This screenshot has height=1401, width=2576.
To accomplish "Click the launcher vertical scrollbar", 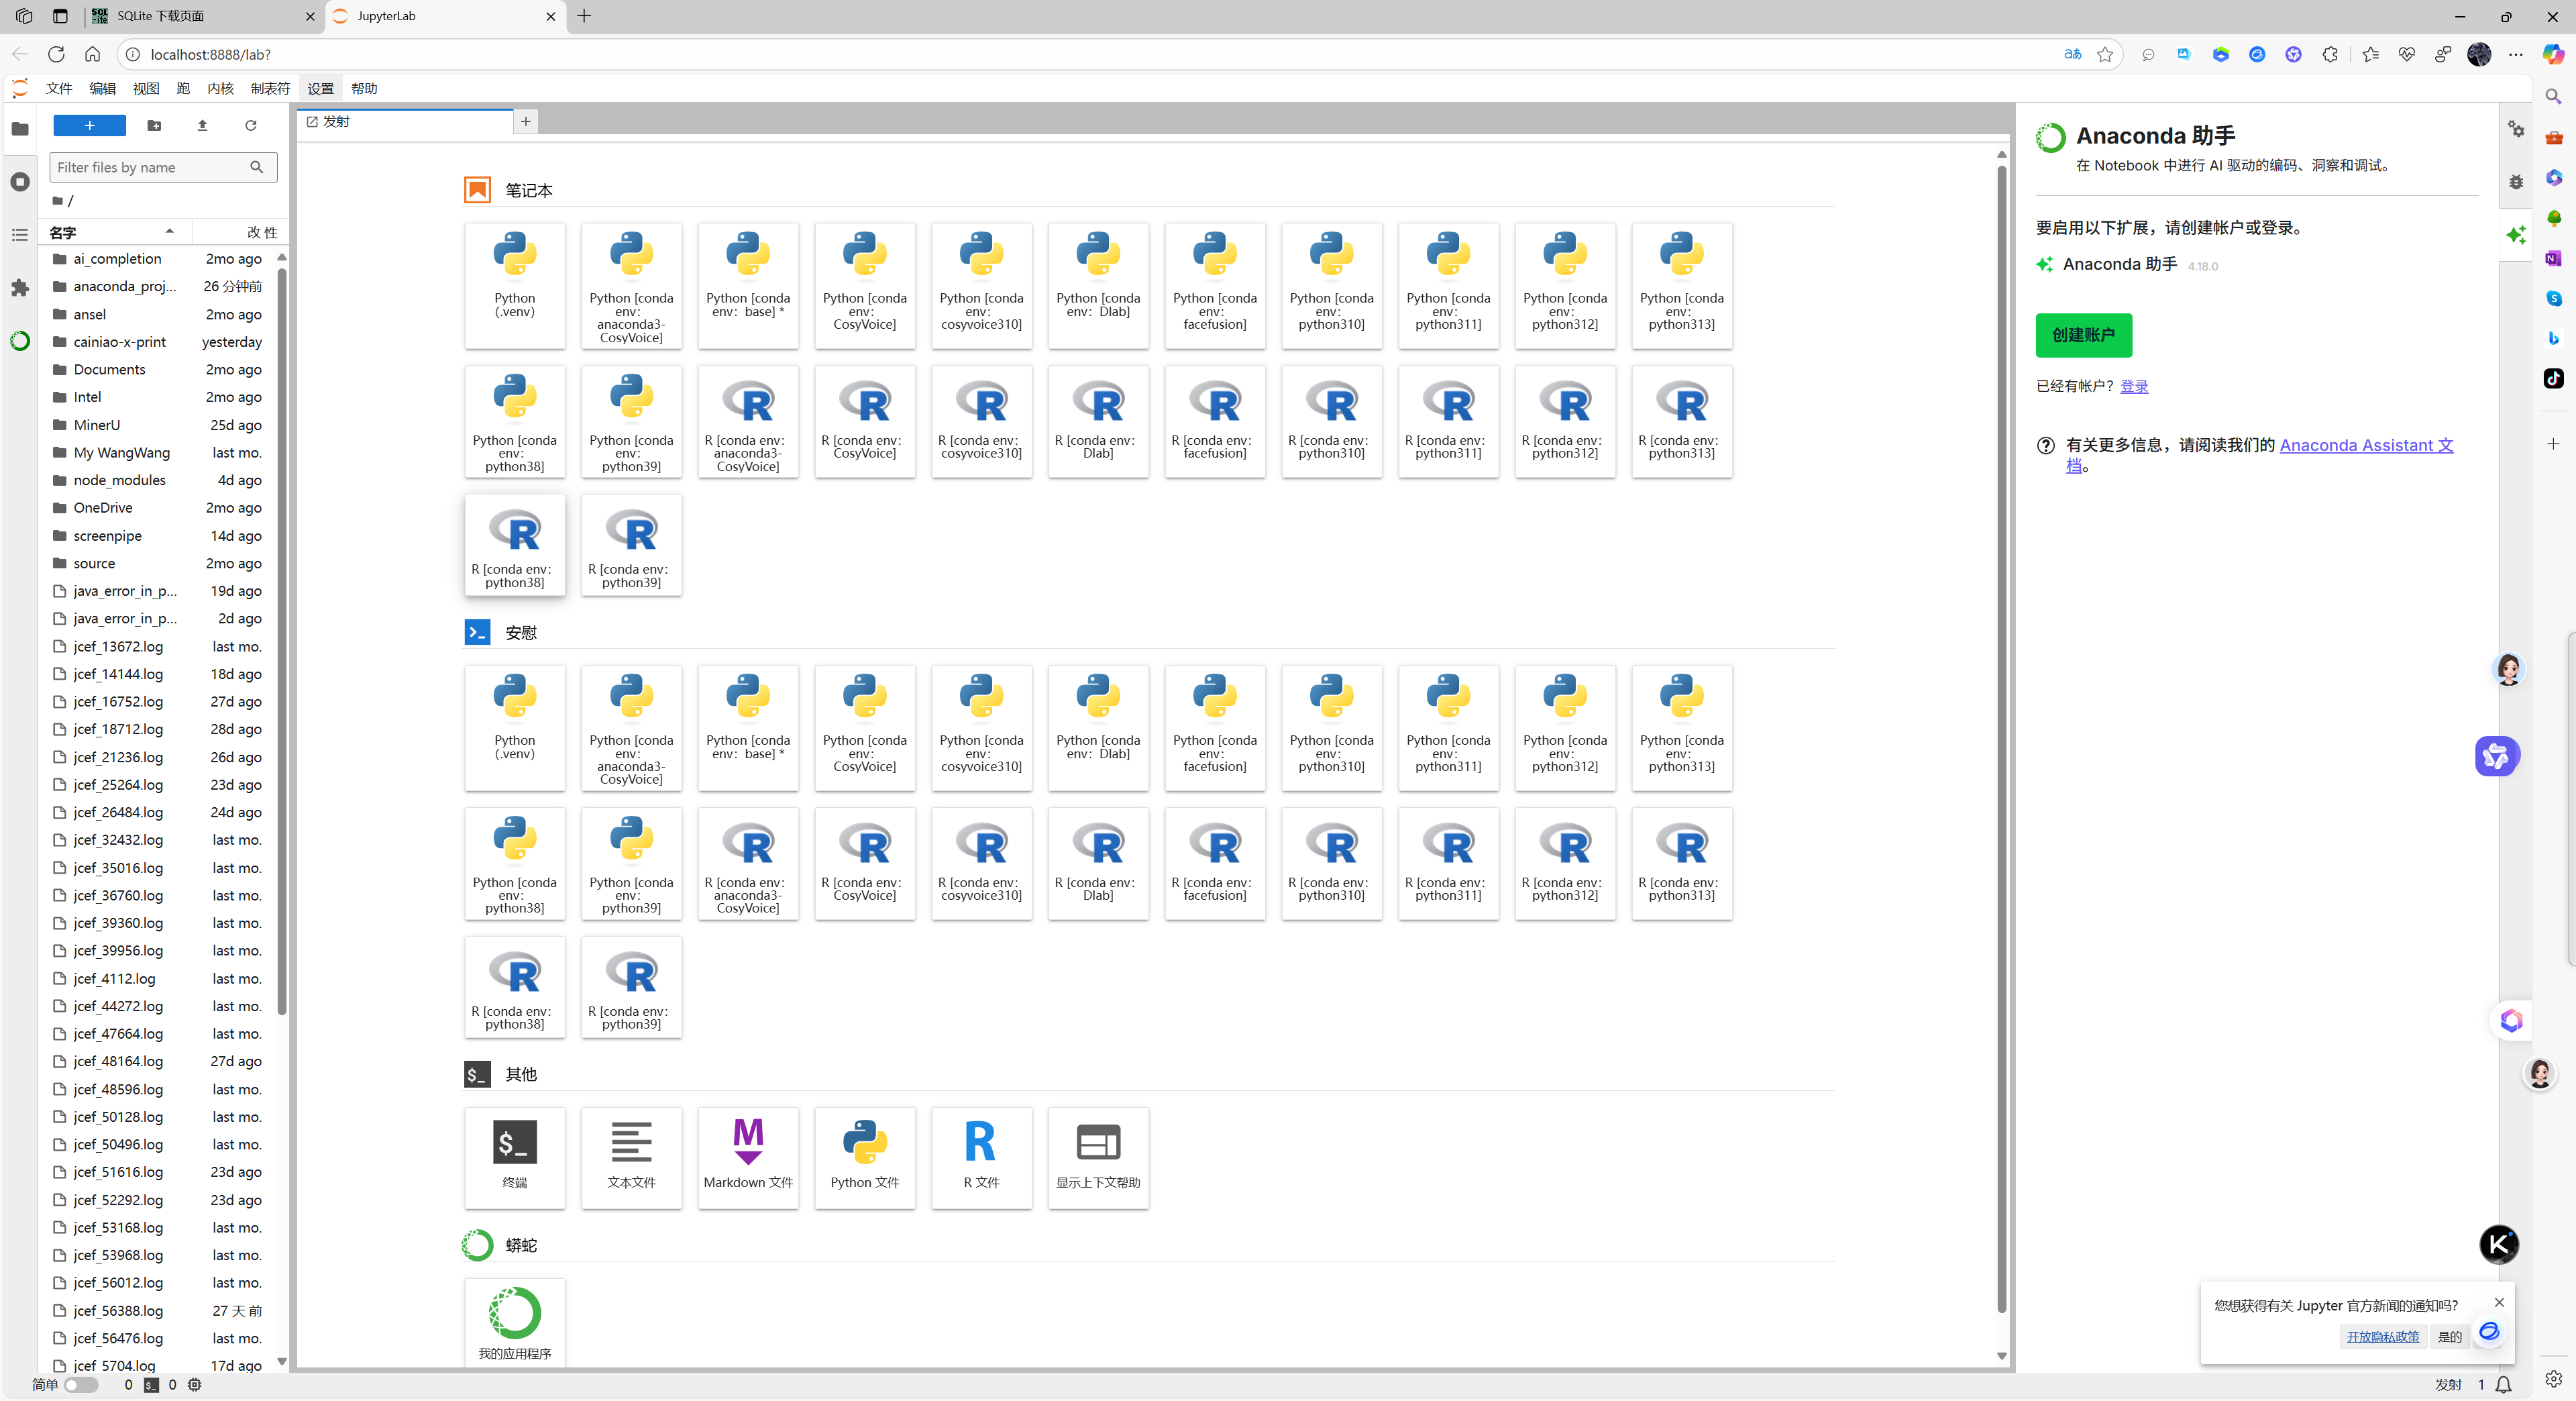I will (2001, 739).
